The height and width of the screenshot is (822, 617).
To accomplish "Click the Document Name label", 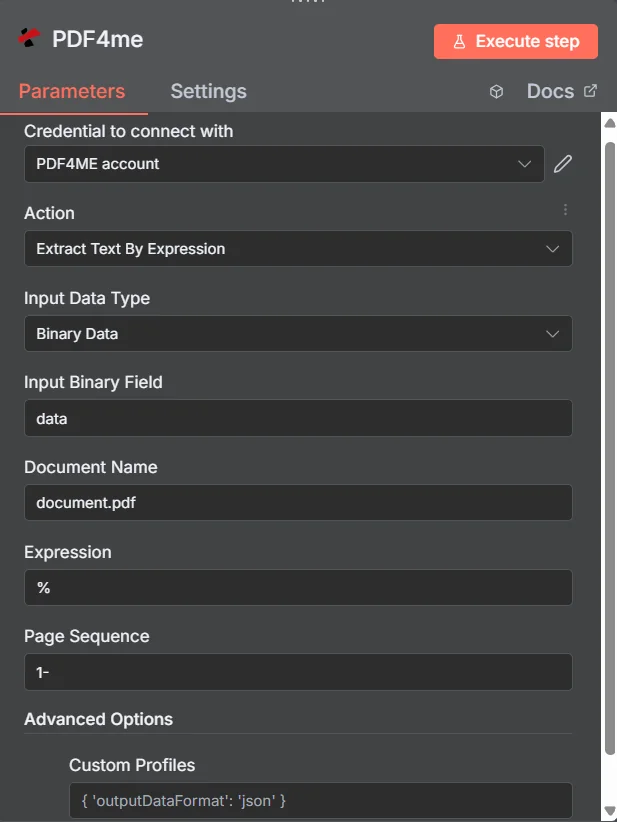I will click(x=91, y=467).
